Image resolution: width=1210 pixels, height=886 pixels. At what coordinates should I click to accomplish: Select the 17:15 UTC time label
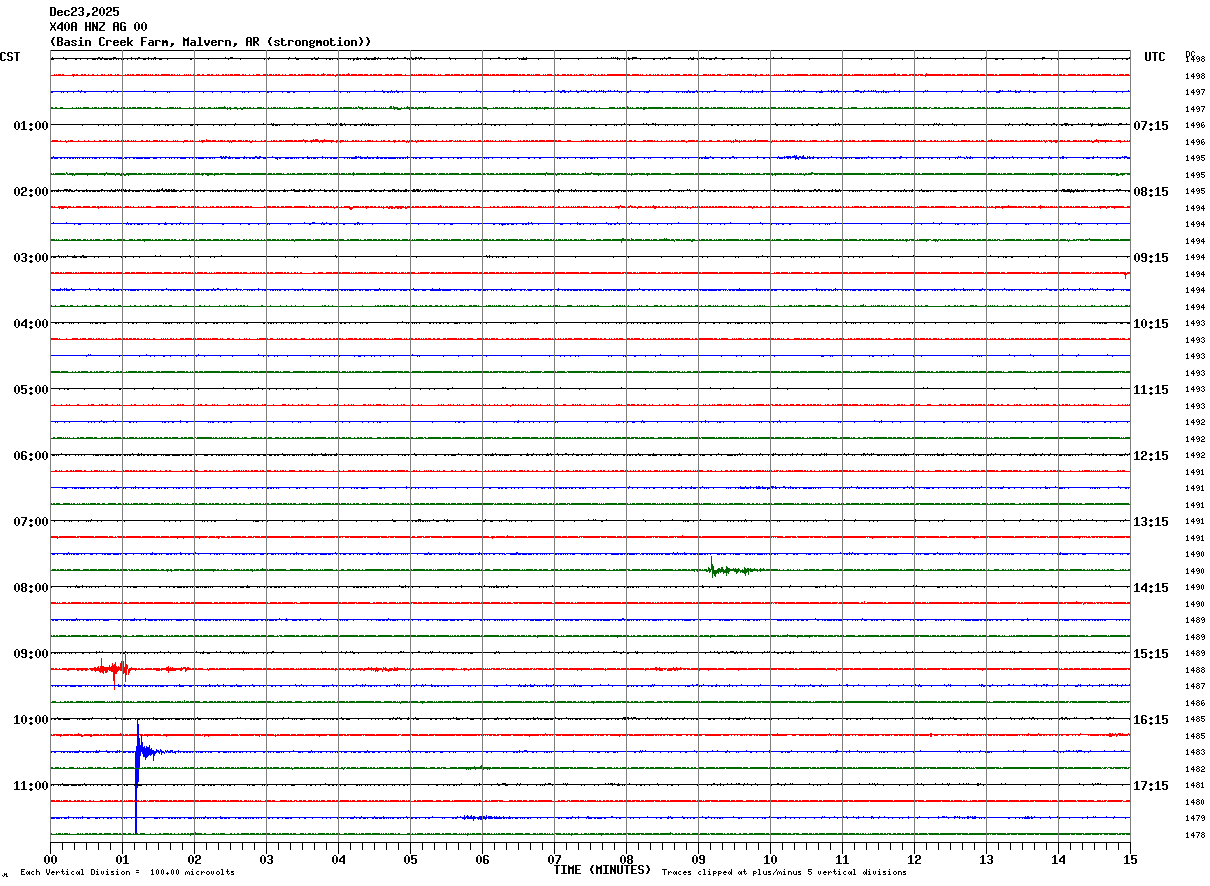click(x=1150, y=786)
